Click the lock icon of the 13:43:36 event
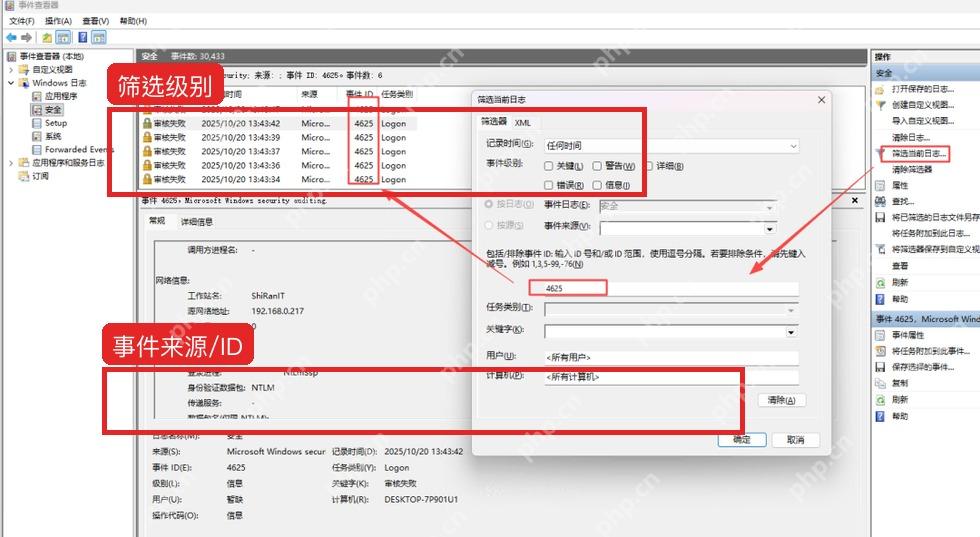This screenshot has height=537, width=980. [x=147, y=165]
